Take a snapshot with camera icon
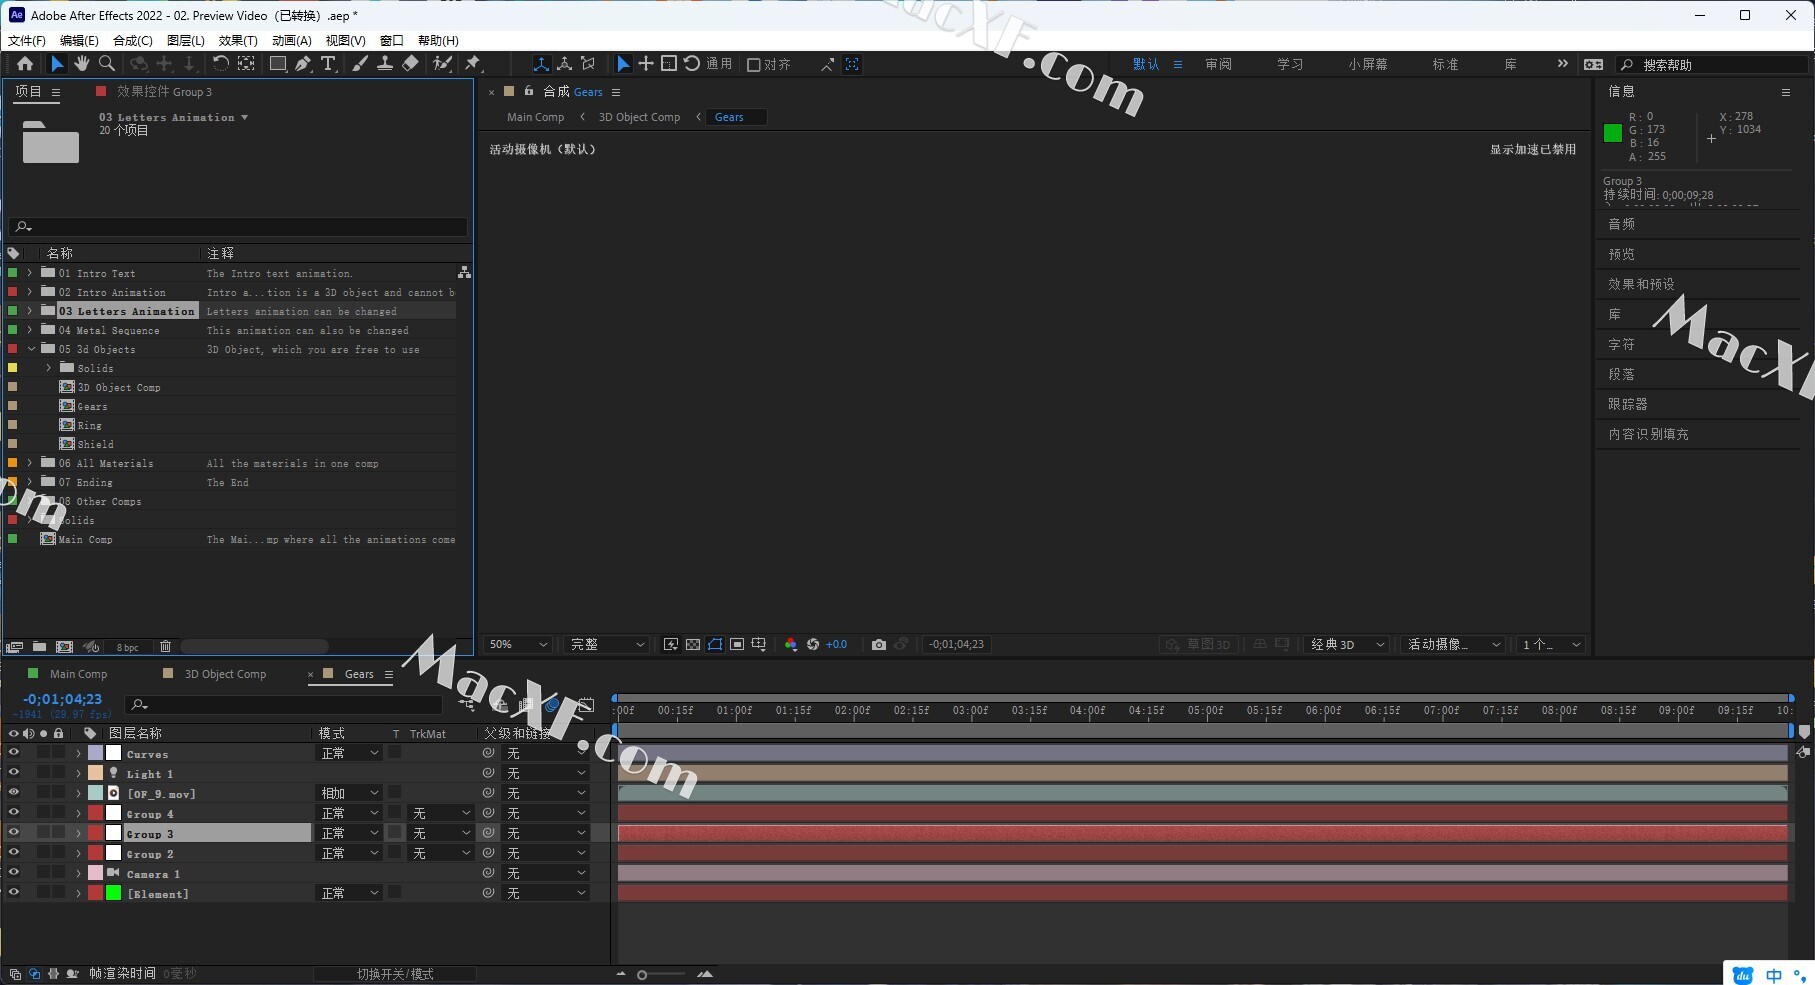The width and height of the screenshot is (1815, 985). click(x=878, y=645)
